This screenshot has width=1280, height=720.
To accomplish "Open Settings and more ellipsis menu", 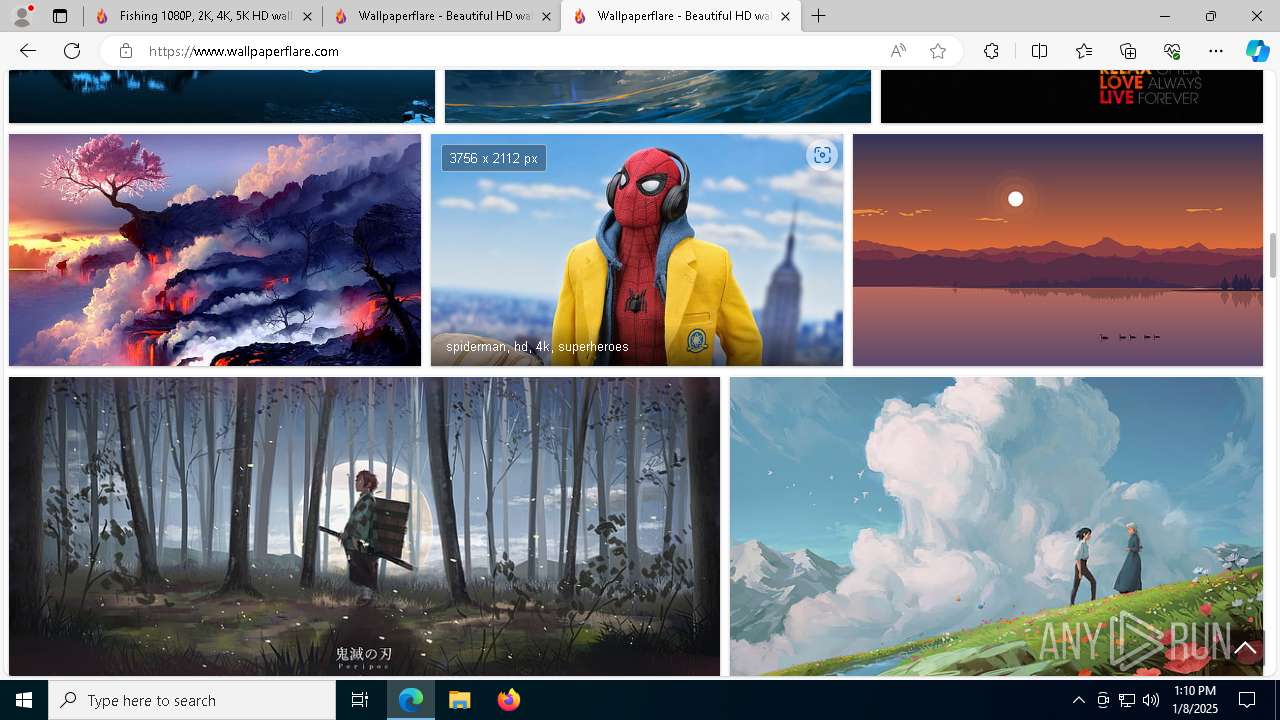I will 1216,51.
